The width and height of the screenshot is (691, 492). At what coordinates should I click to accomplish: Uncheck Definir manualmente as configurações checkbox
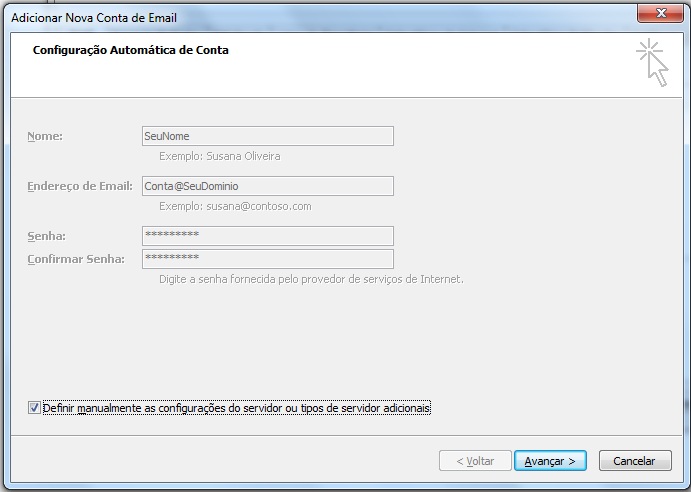click(34, 408)
